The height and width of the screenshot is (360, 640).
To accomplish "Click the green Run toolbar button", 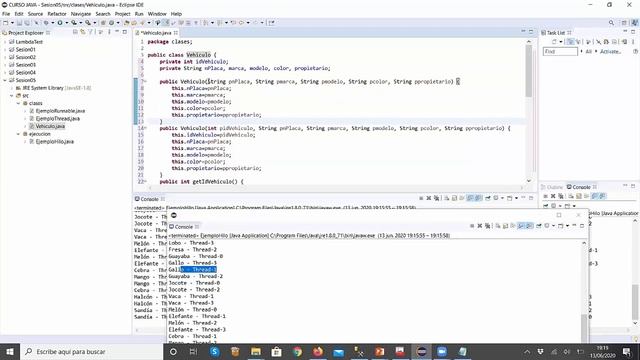I will 60,23.
